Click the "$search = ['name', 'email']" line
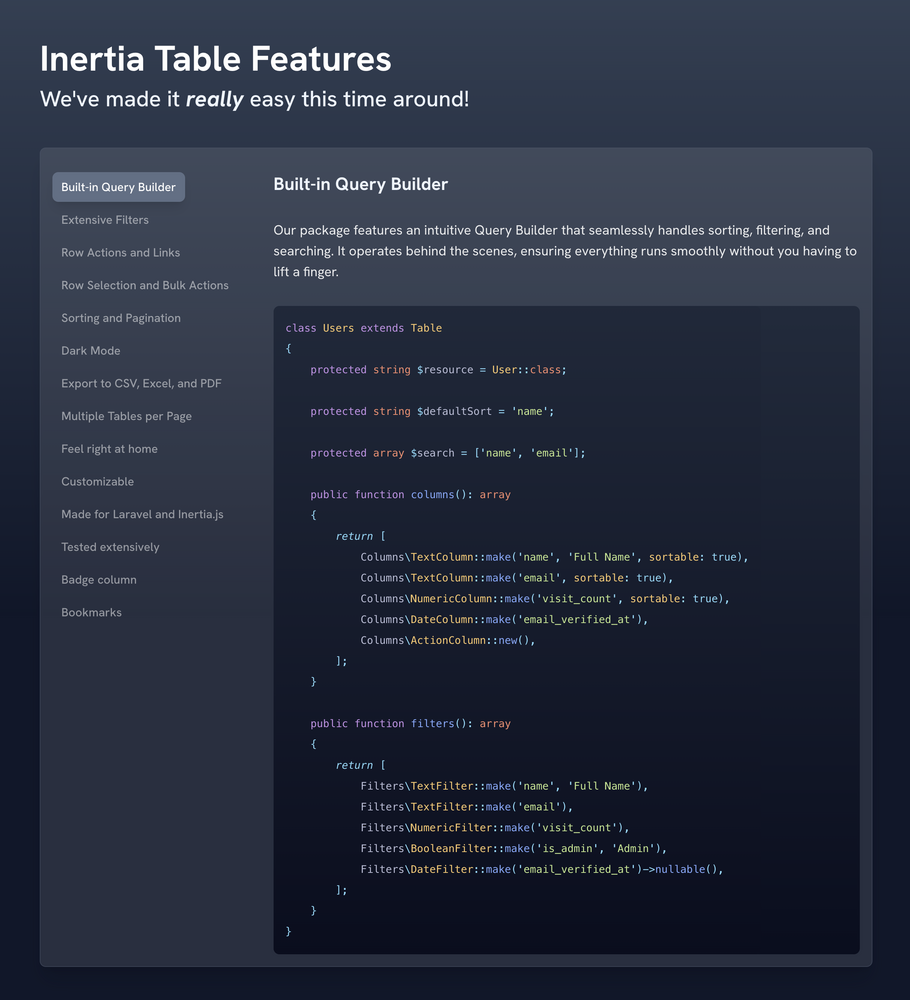Viewport: 910px width, 1000px height. click(448, 453)
